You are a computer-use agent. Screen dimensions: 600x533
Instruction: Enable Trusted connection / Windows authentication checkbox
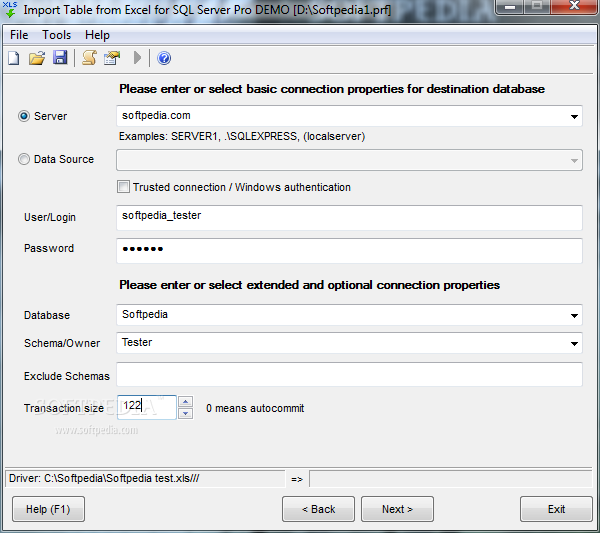click(x=123, y=187)
